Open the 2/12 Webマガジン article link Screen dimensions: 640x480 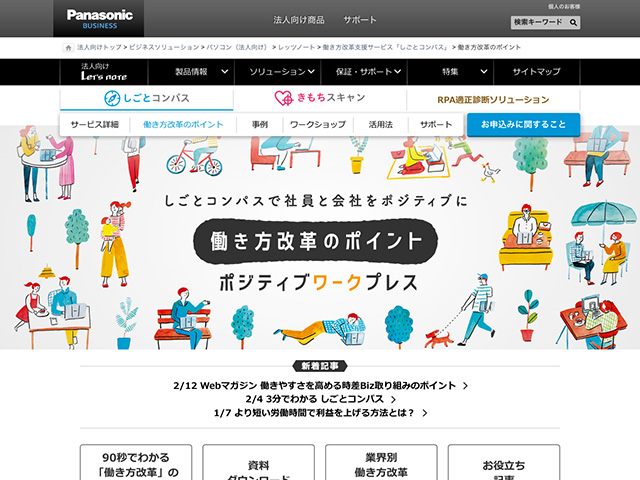coord(320,386)
